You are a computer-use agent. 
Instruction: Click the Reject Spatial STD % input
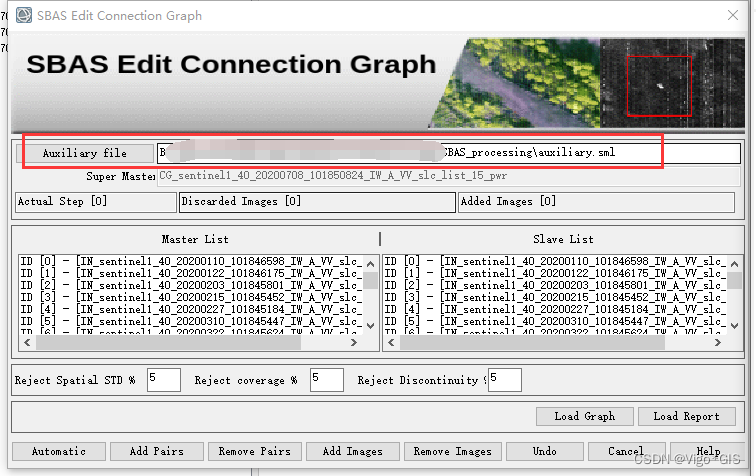[164, 380]
